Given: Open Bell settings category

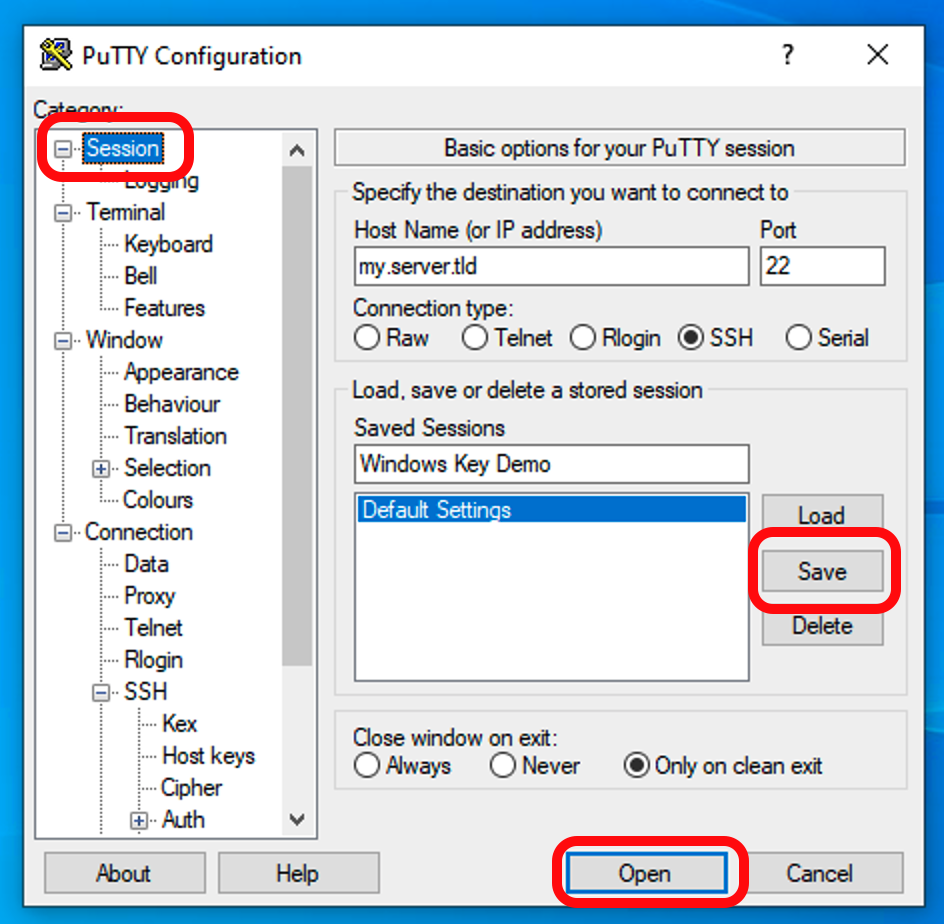Looking at the screenshot, I should coord(140,276).
